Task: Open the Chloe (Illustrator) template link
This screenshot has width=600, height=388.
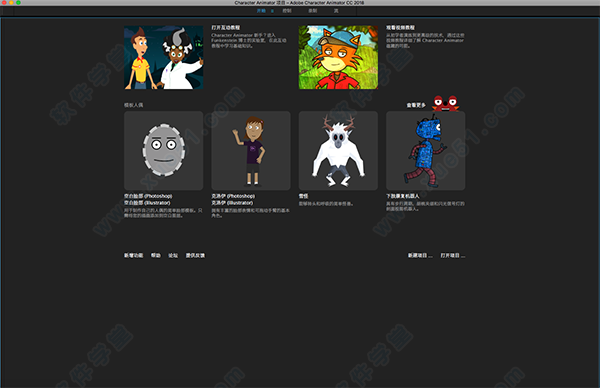Action: click(x=232, y=203)
